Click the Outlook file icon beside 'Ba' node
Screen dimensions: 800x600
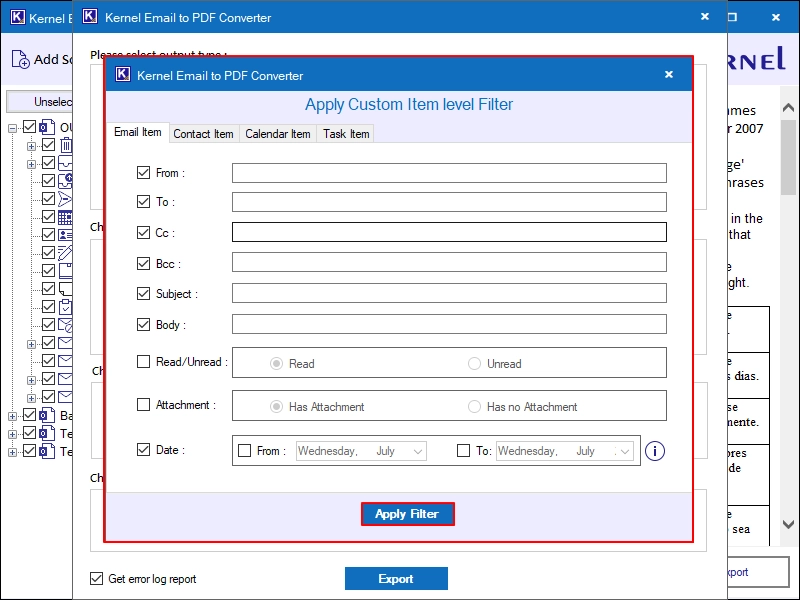point(47,415)
